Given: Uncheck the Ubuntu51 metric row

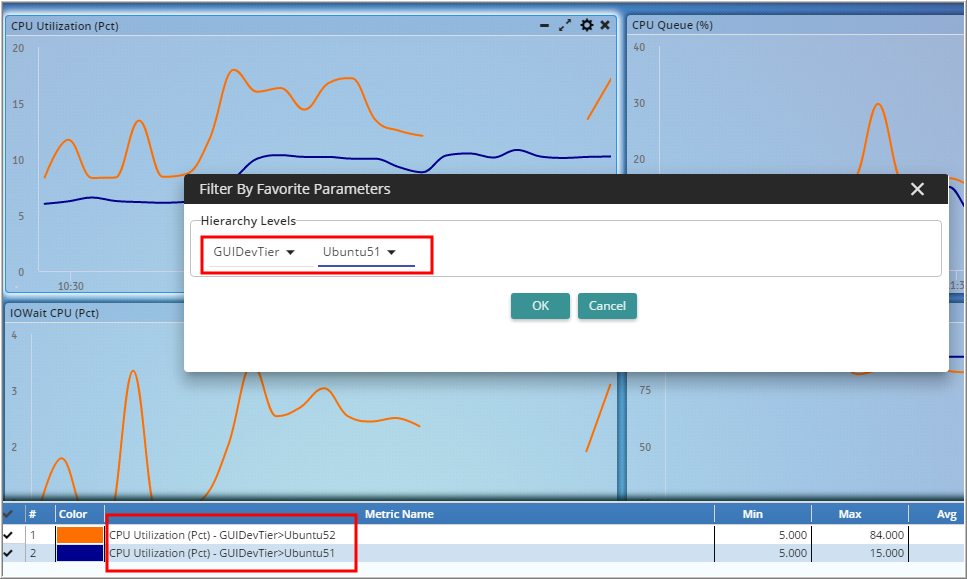Looking at the screenshot, I should pyautogui.click(x=9, y=553).
